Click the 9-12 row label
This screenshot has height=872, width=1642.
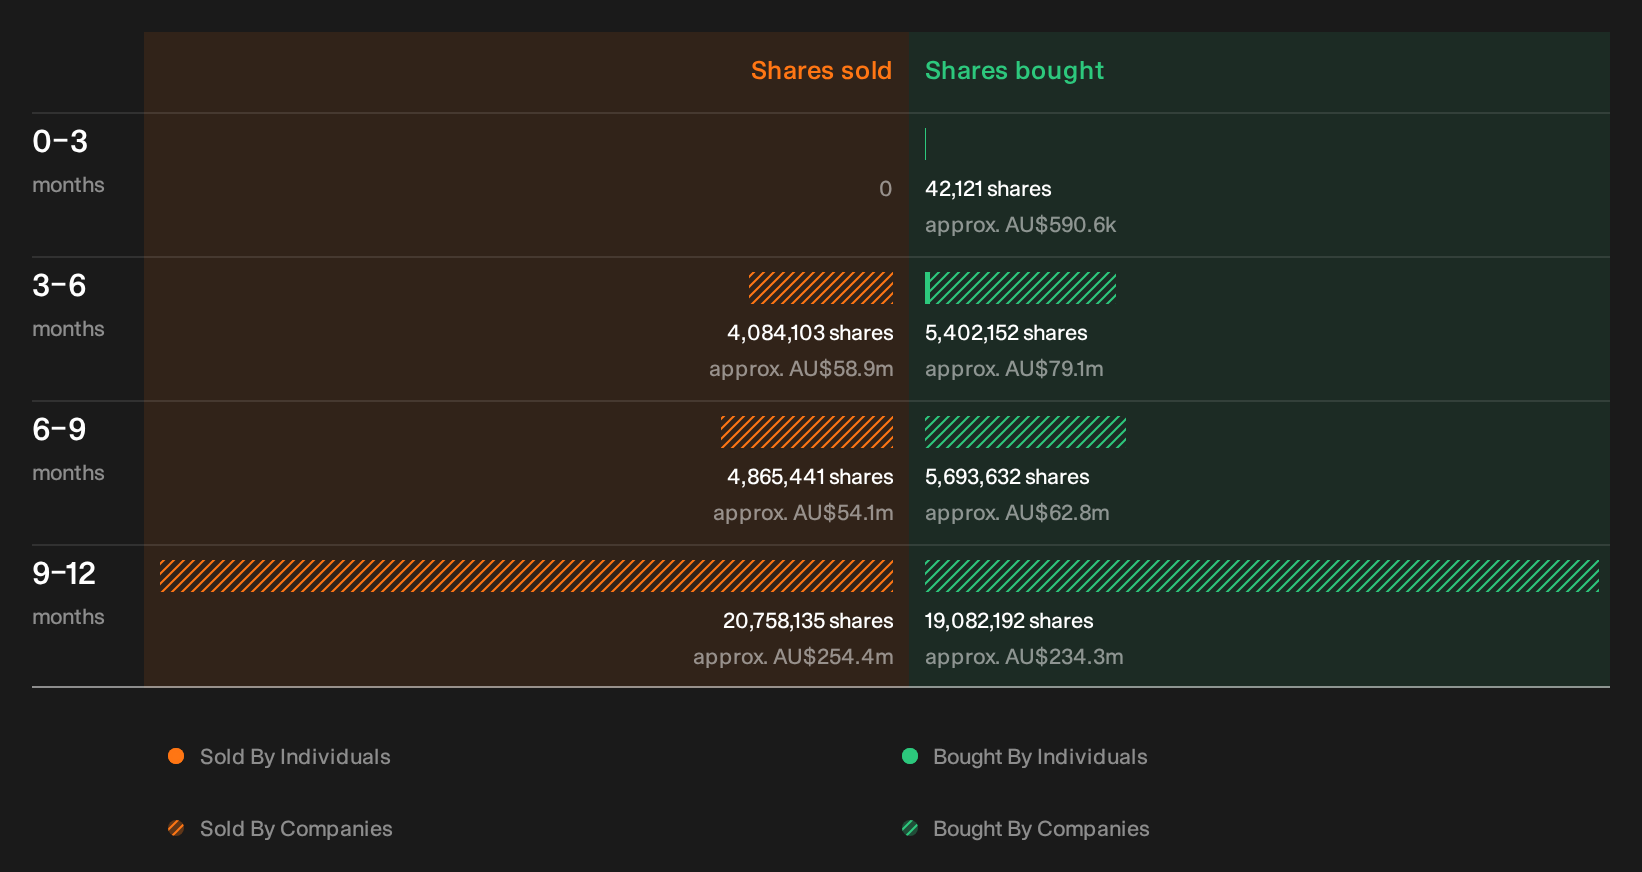click(64, 574)
